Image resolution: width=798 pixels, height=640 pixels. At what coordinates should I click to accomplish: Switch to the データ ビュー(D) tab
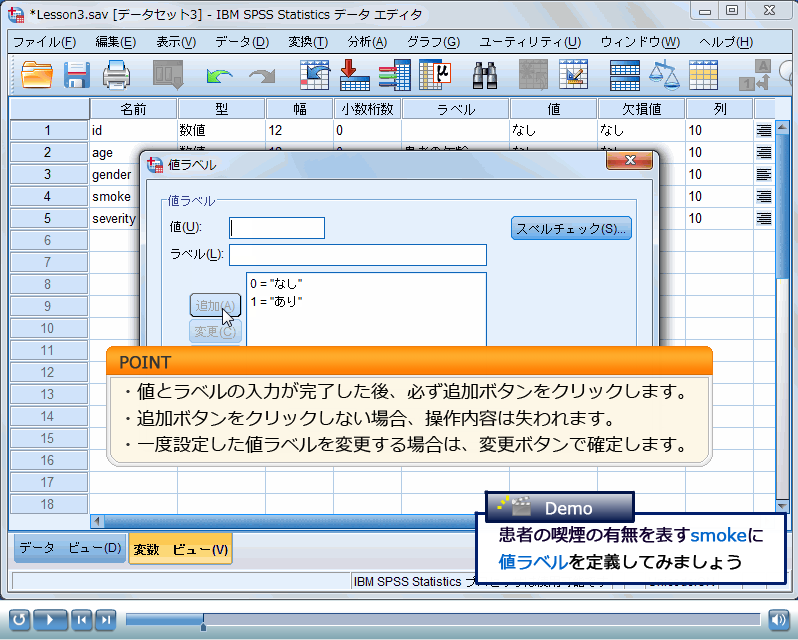pos(70,548)
